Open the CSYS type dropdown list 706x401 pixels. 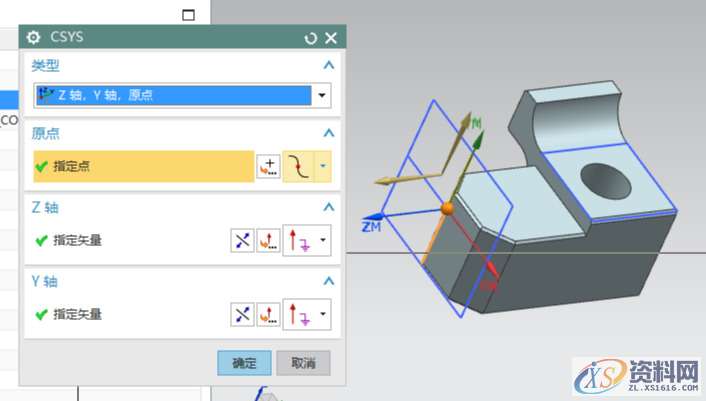point(322,96)
